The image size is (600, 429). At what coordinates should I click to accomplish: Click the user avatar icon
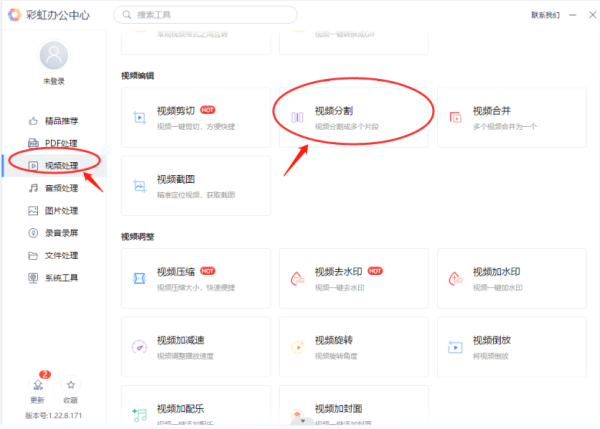(54, 55)
